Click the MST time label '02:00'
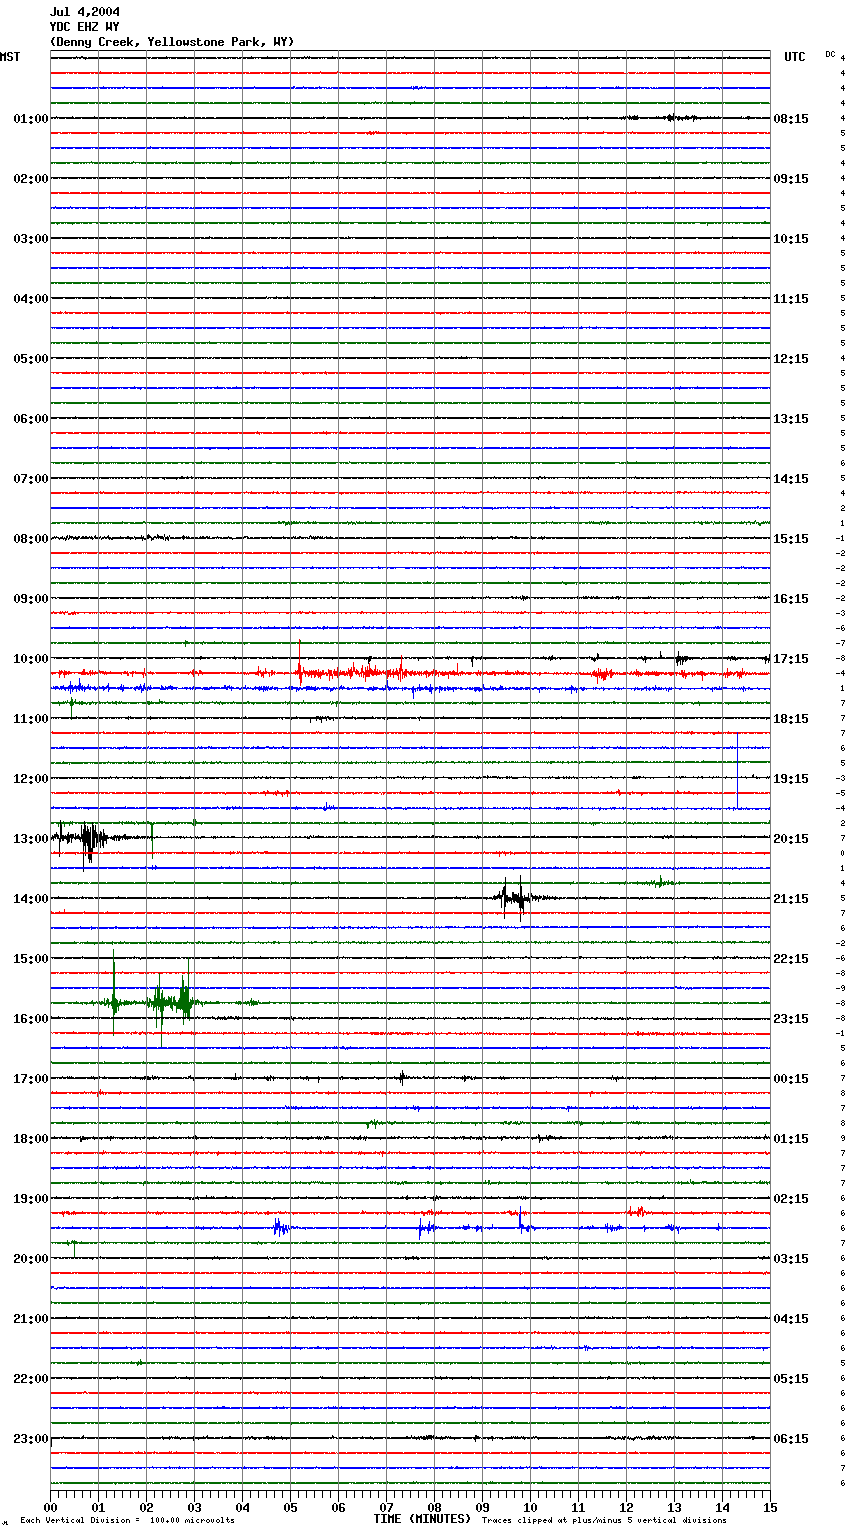850x1534 pixels. tap(30, 179)
